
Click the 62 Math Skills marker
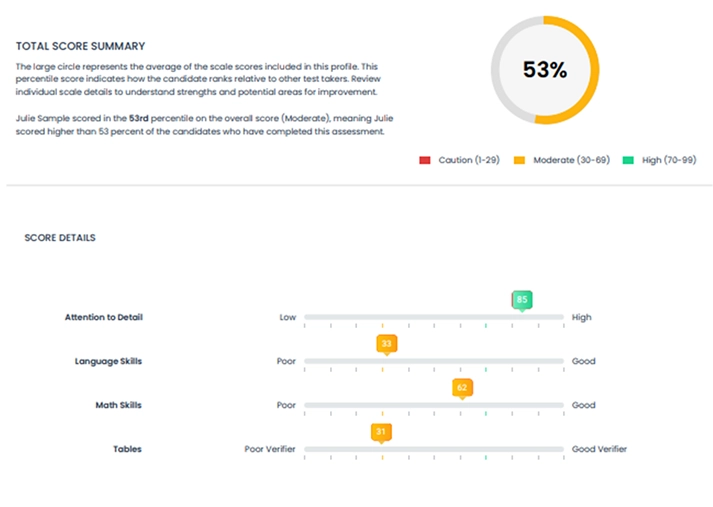(x=461, y=387)
